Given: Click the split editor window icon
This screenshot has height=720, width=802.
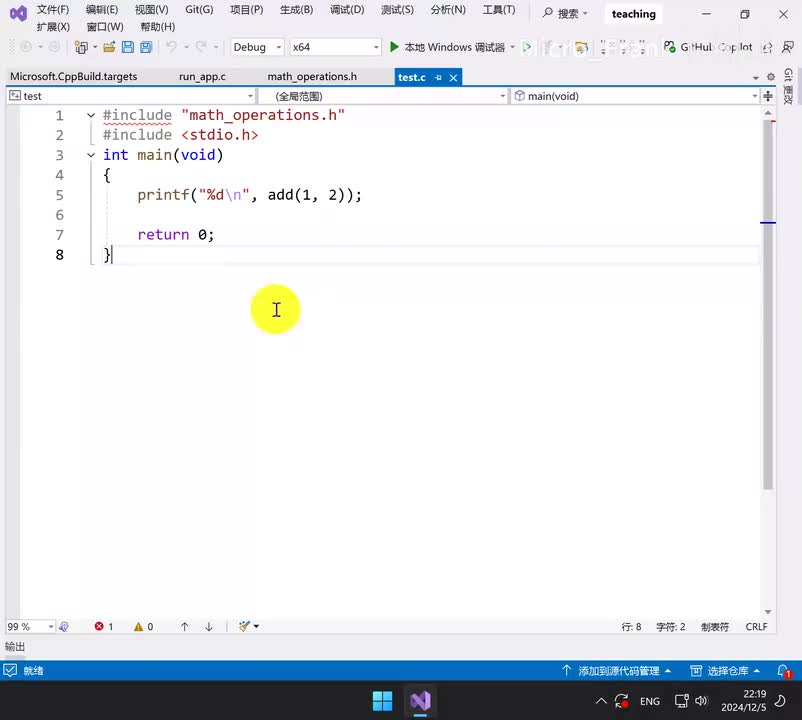Looking at the screenshot, I should [x=768, y=96].
